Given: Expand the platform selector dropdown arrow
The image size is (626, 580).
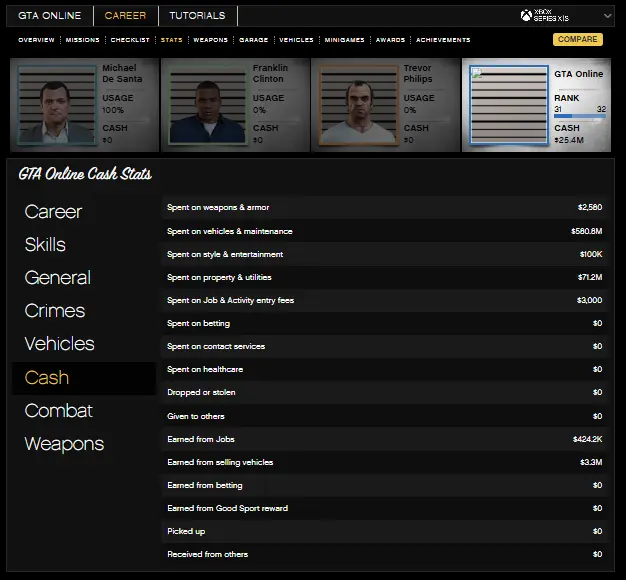Looking at the screenshot, I should point(607,16).
